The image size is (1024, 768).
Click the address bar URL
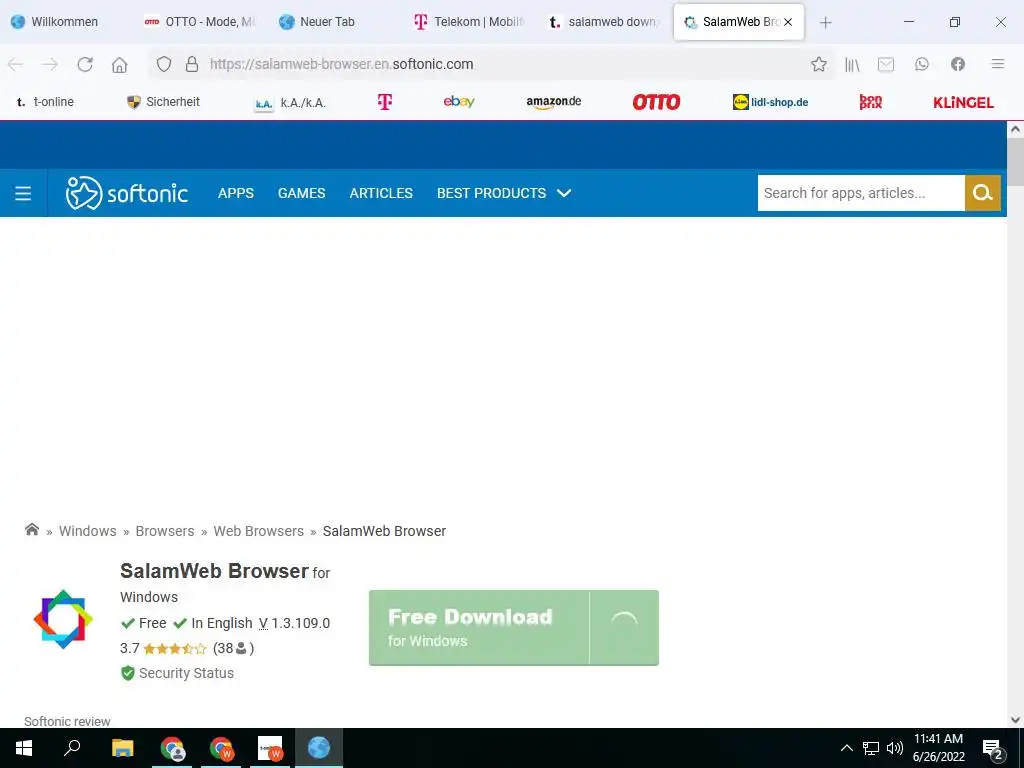coord(342,64)
